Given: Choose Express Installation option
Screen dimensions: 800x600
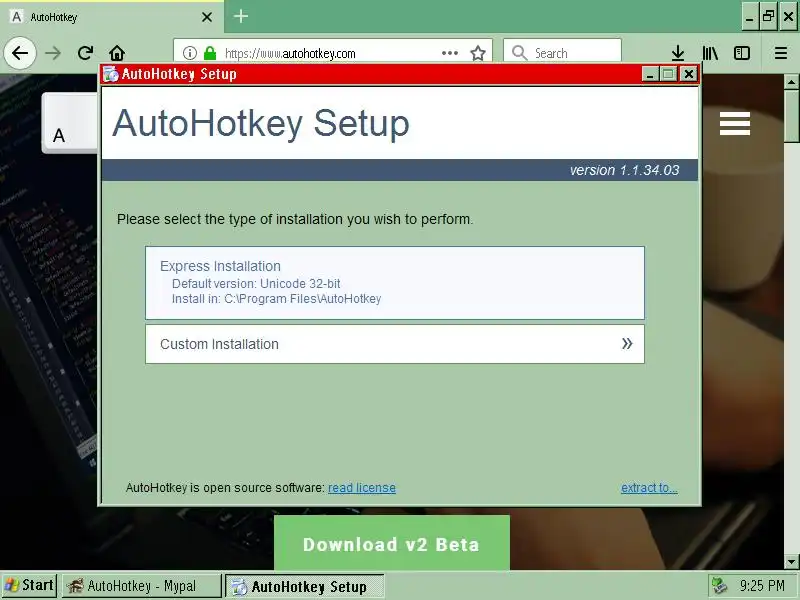Looking at the screenshot, I should pos(395,283).
